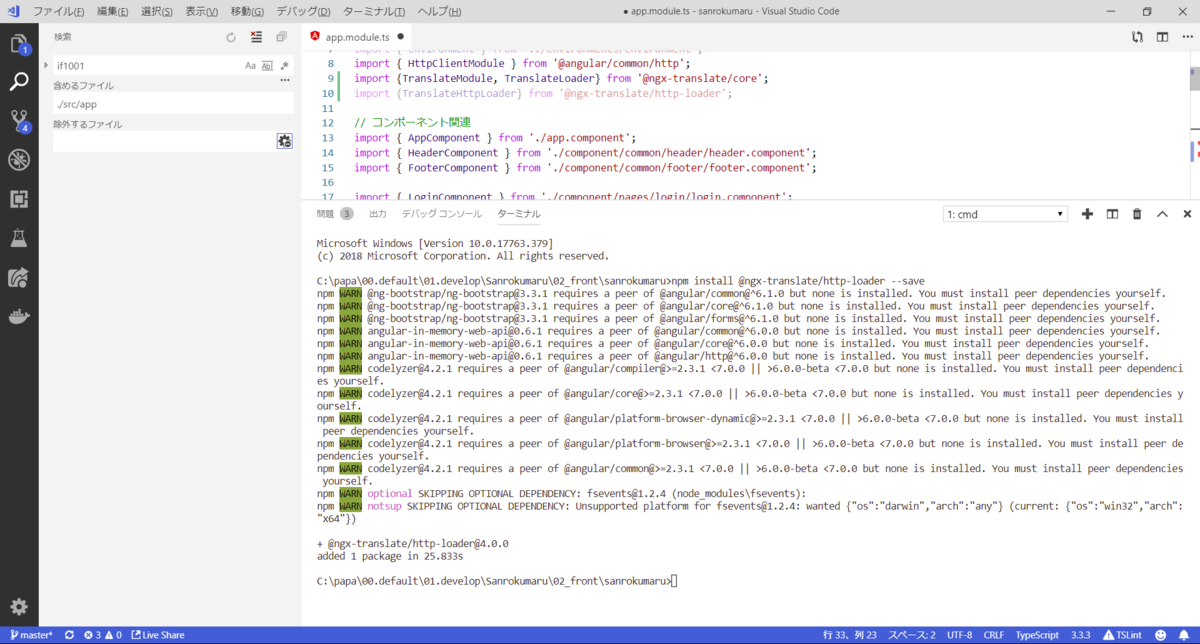Viewport: 1200px width, 644px height.
Task: Switch to the 出力 panel tab
Action: pos(377,214)
